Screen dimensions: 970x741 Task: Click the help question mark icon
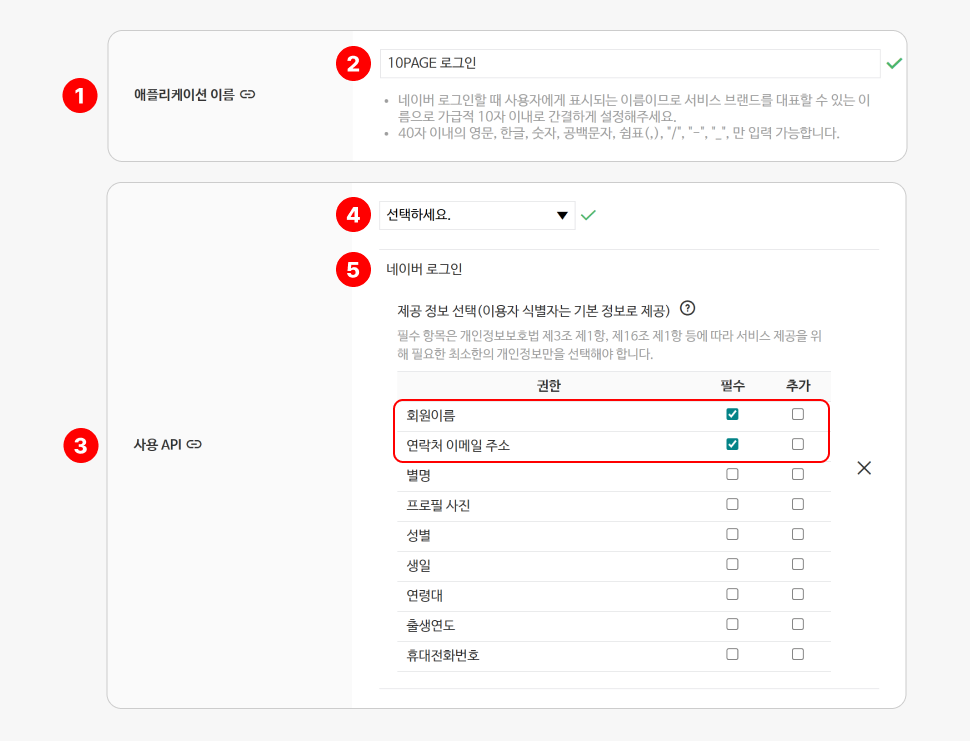(x=687, y=309)
